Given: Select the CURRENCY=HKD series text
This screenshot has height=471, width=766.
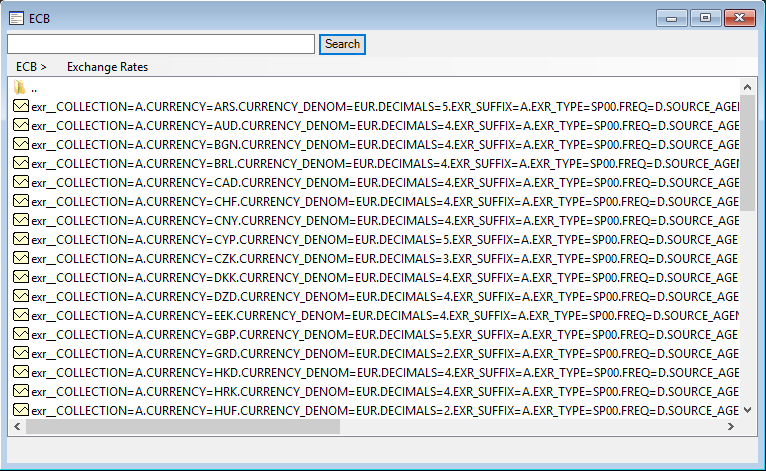Looking at the screenshot, I should pyautogui.click(x=385, y=373).
